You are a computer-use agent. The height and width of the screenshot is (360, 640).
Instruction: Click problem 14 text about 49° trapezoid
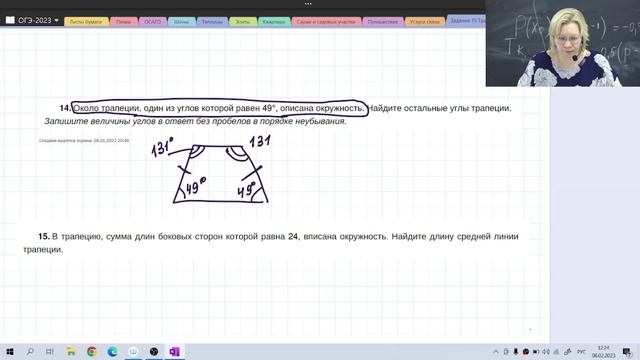(x=219, y=108)
